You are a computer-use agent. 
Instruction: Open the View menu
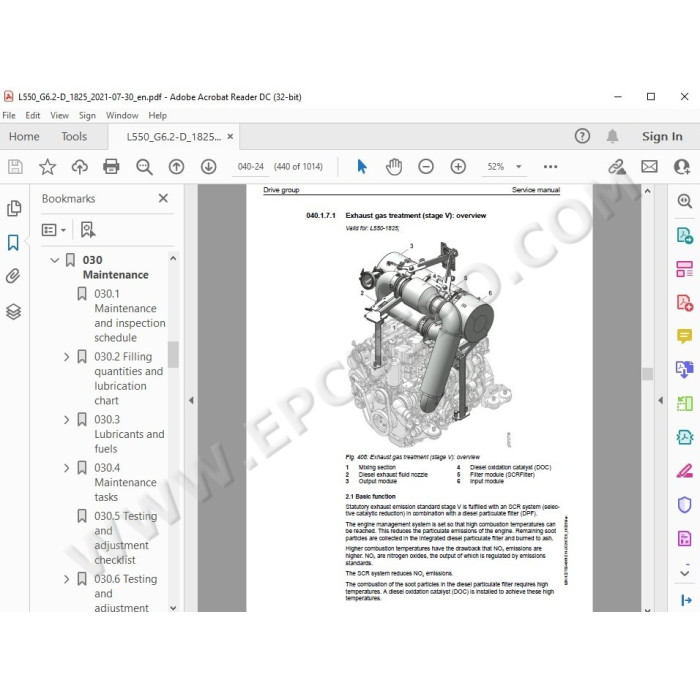[59, 116]
